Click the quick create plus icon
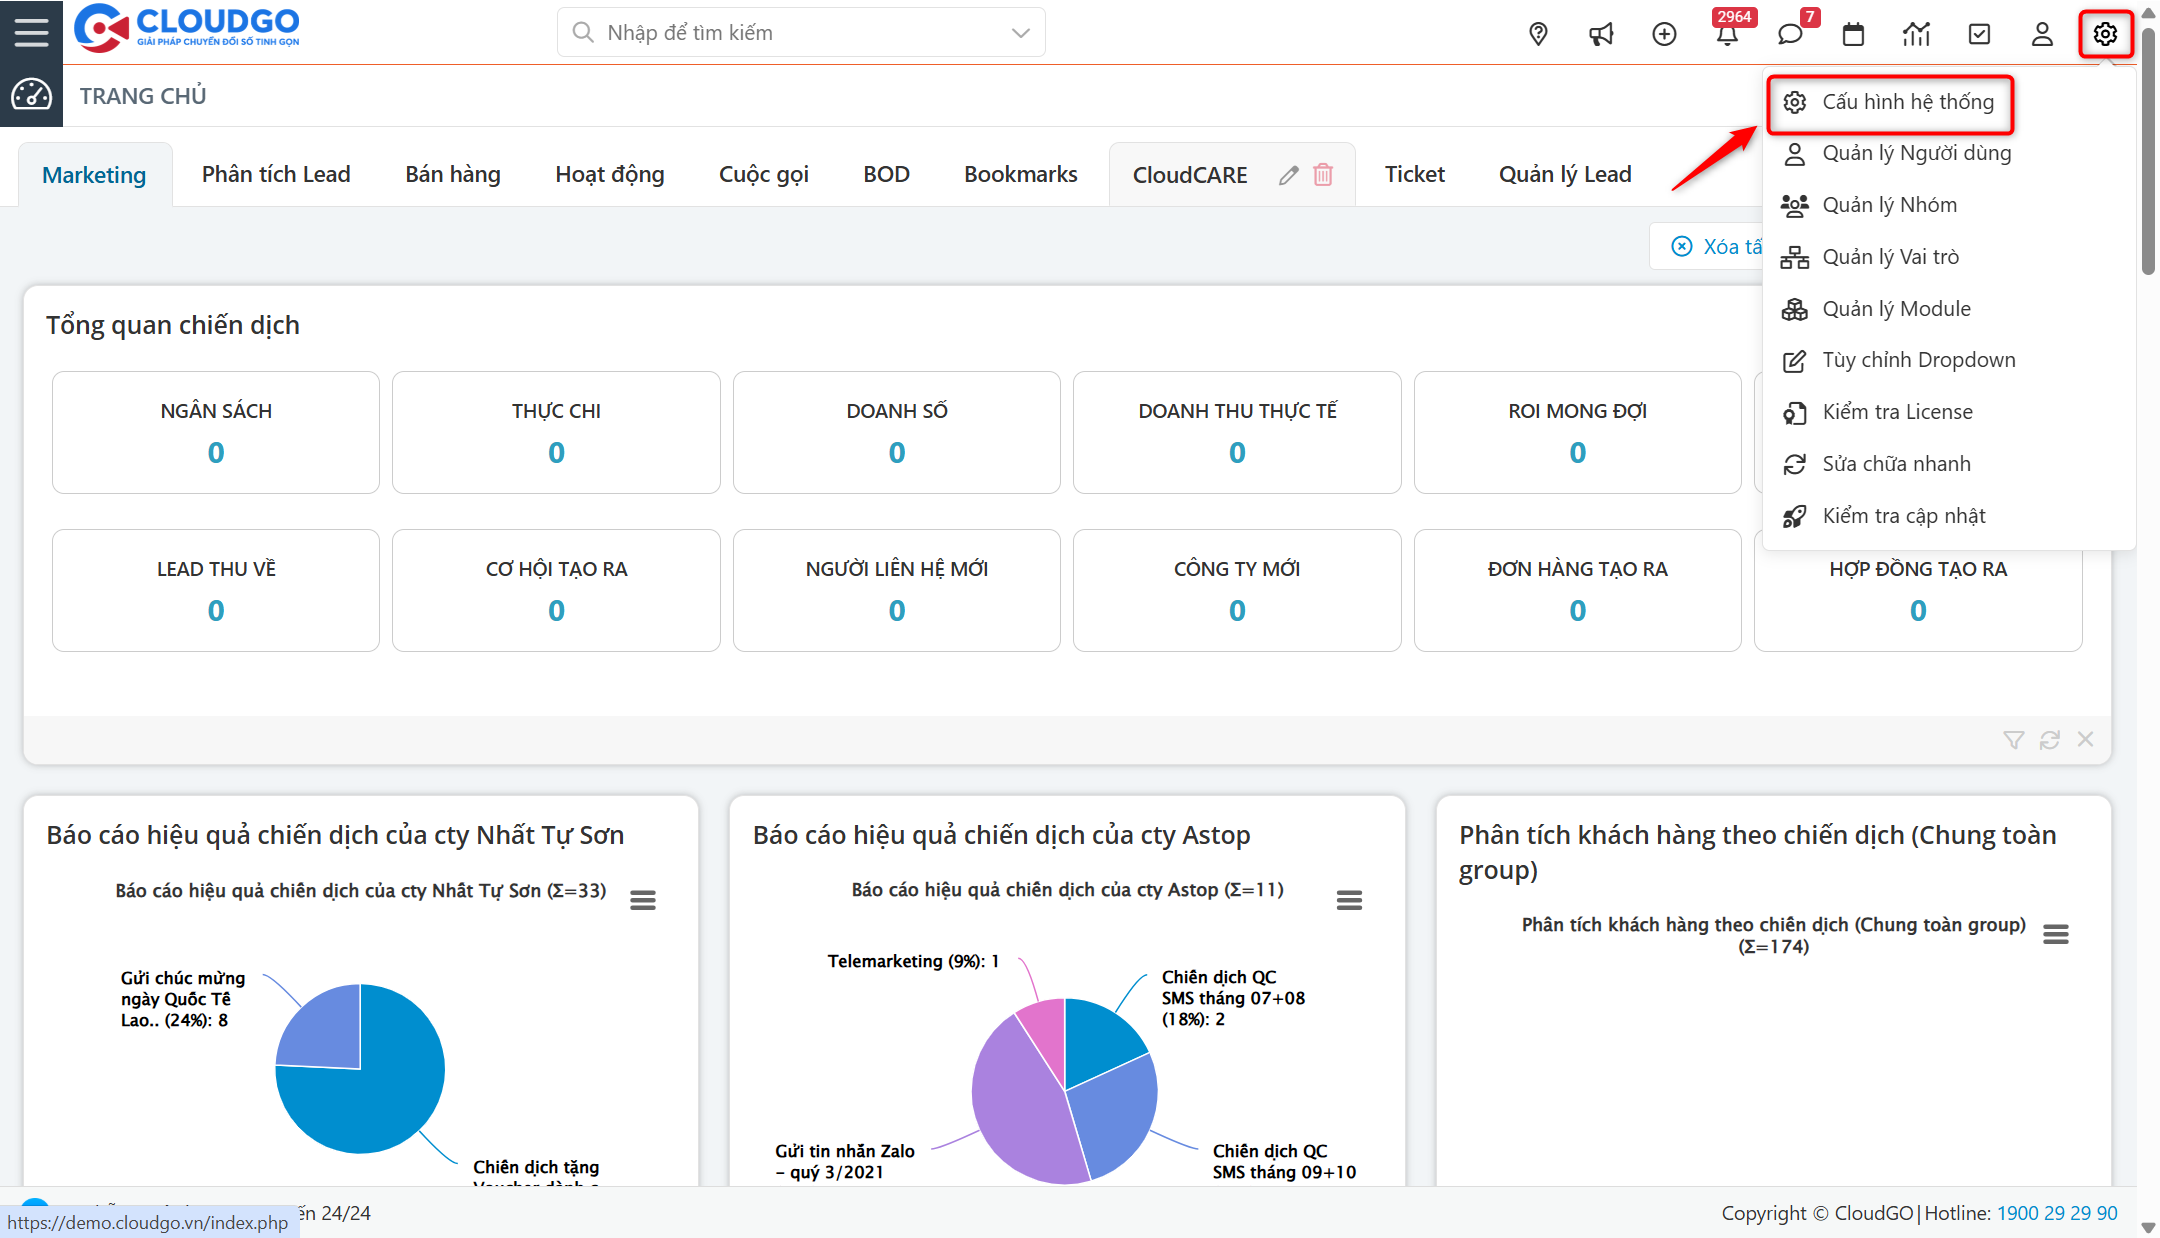 coord(1664,34)
